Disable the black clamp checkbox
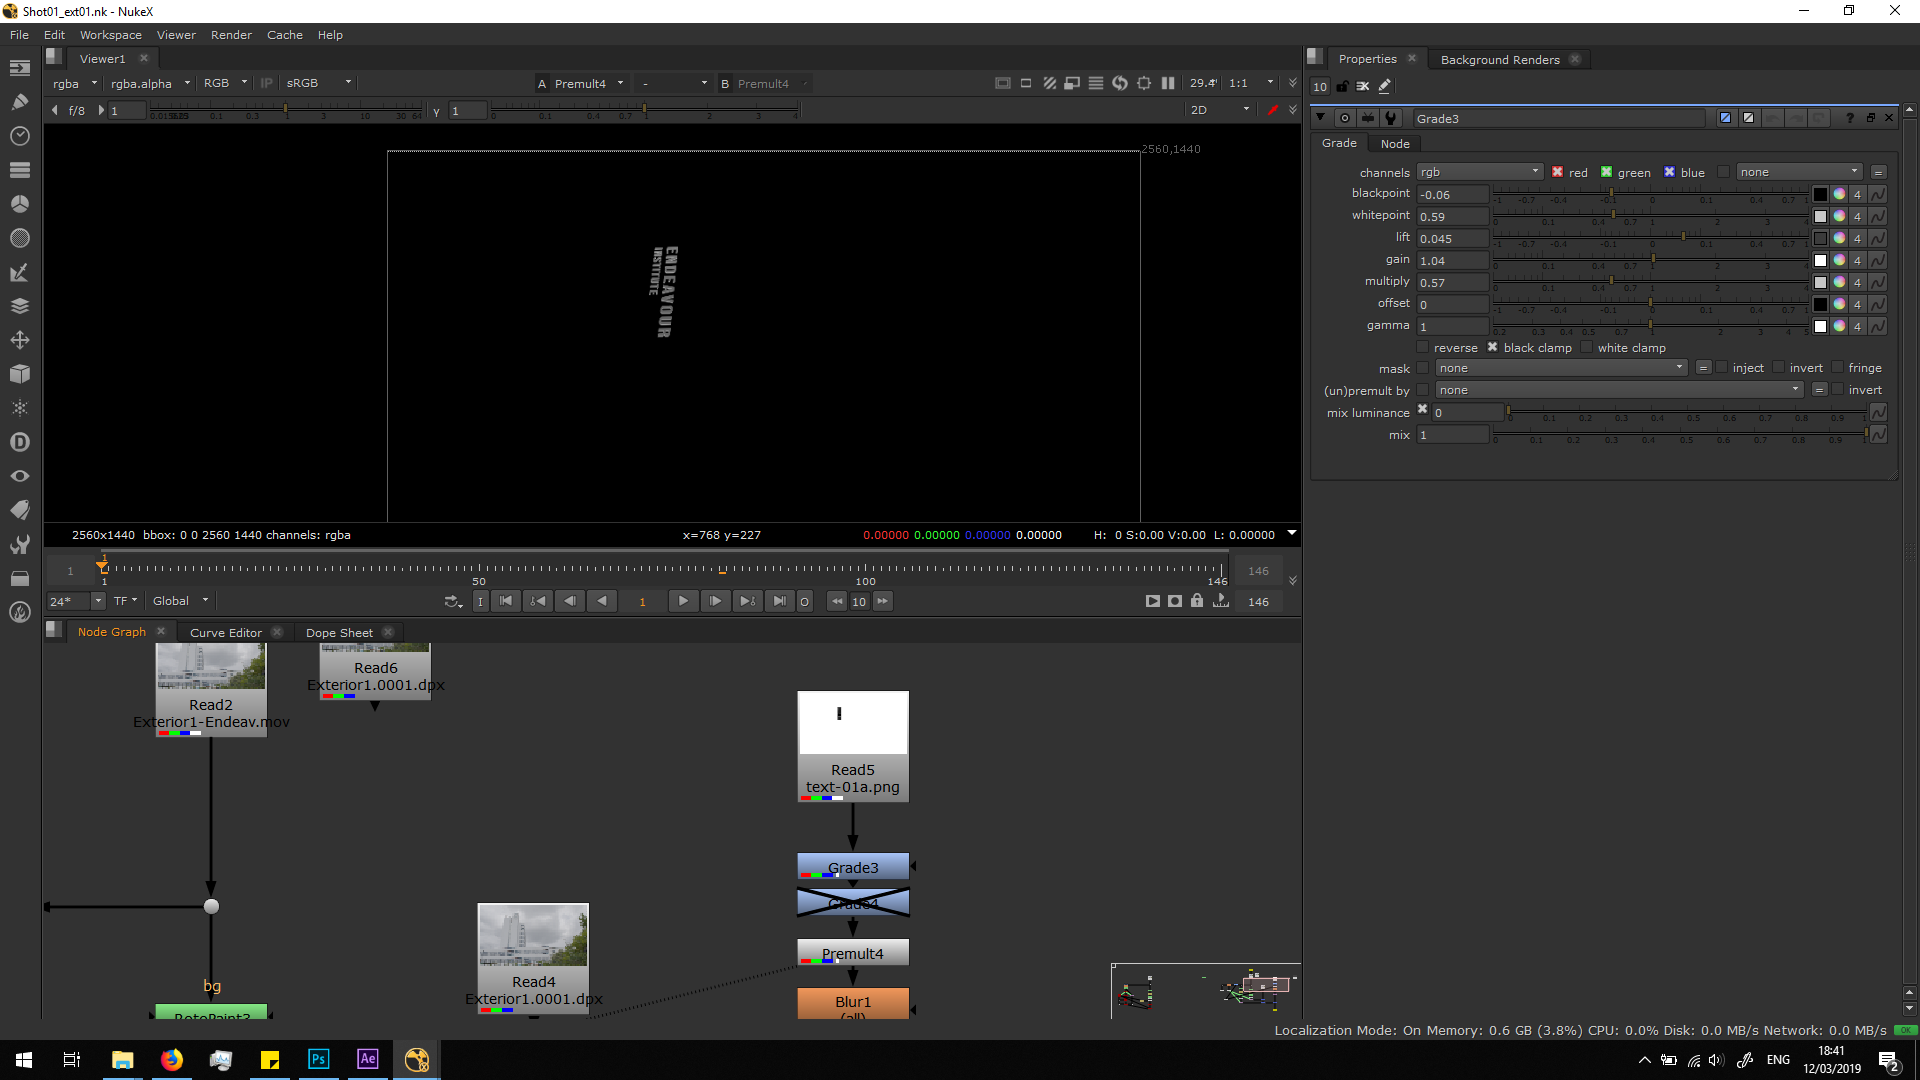 click(x=1492, y=348)
